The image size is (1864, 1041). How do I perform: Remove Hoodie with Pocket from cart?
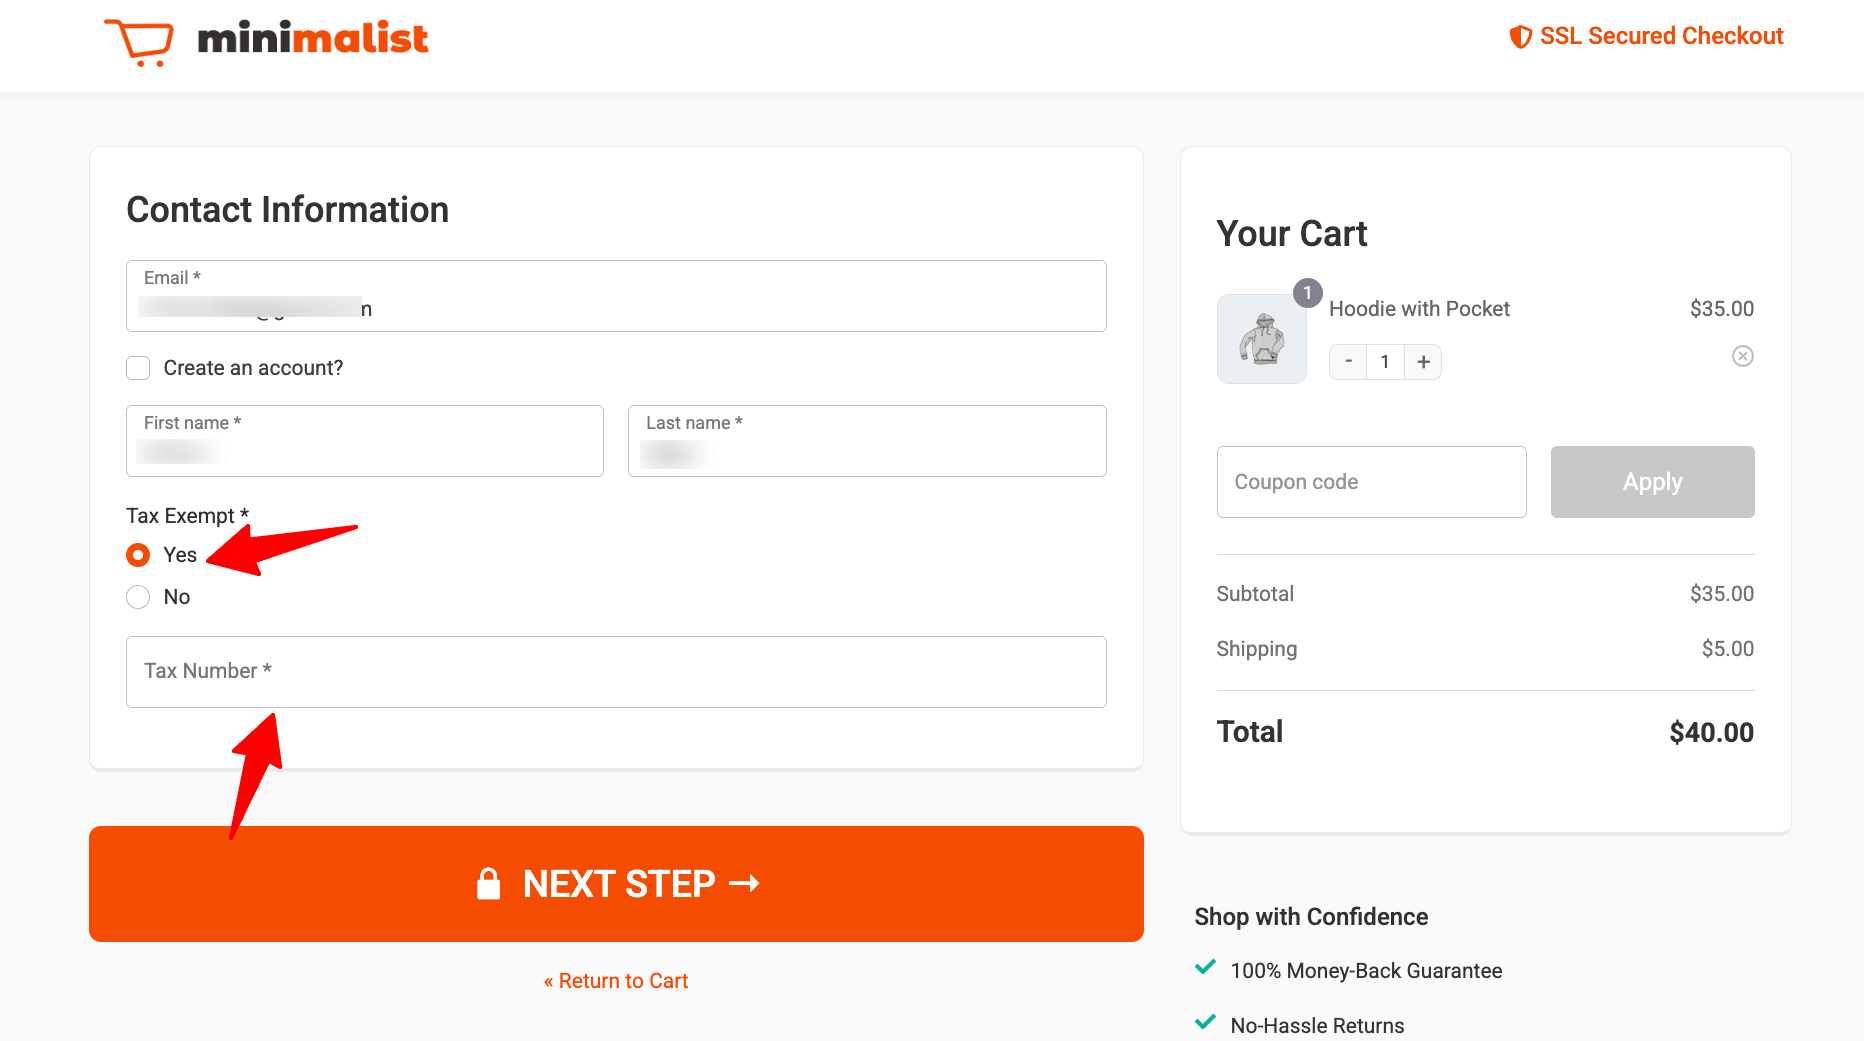1742,356
